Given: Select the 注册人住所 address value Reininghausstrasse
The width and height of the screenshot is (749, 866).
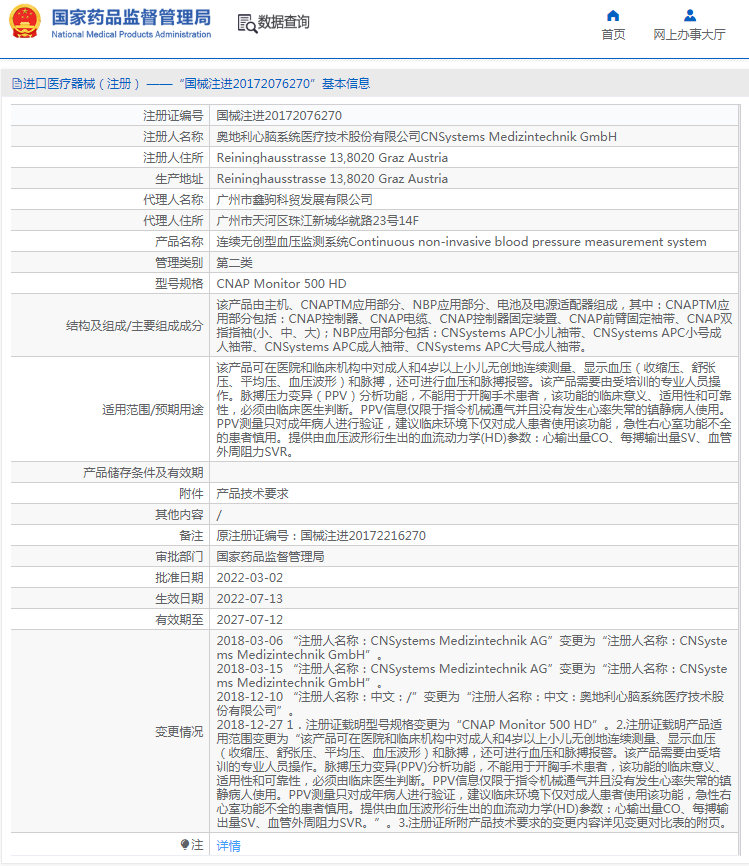Looking at the screenshot, I should pyautogui.click(x=332, y=158).
